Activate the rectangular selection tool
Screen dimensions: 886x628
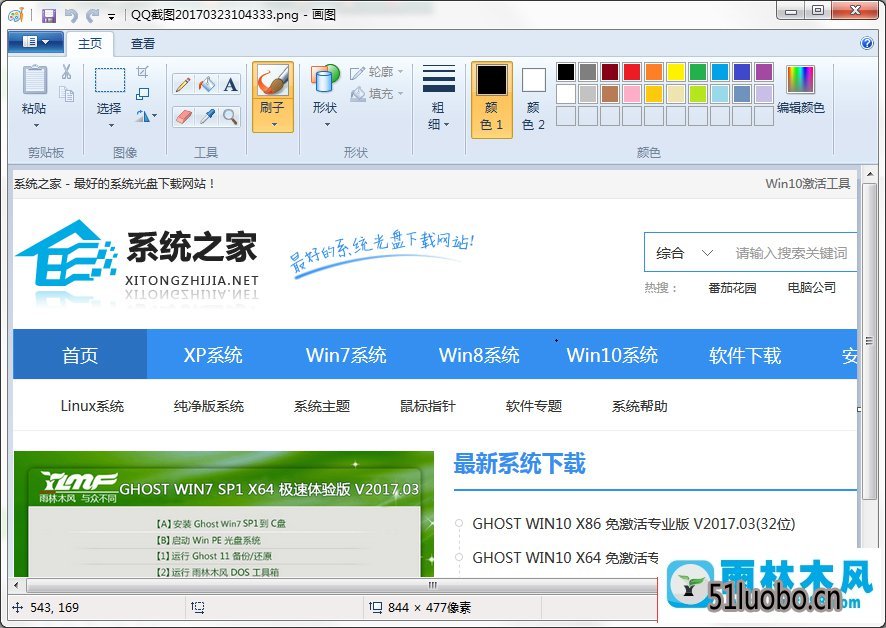pyautogui.click(x=110, y=80)
